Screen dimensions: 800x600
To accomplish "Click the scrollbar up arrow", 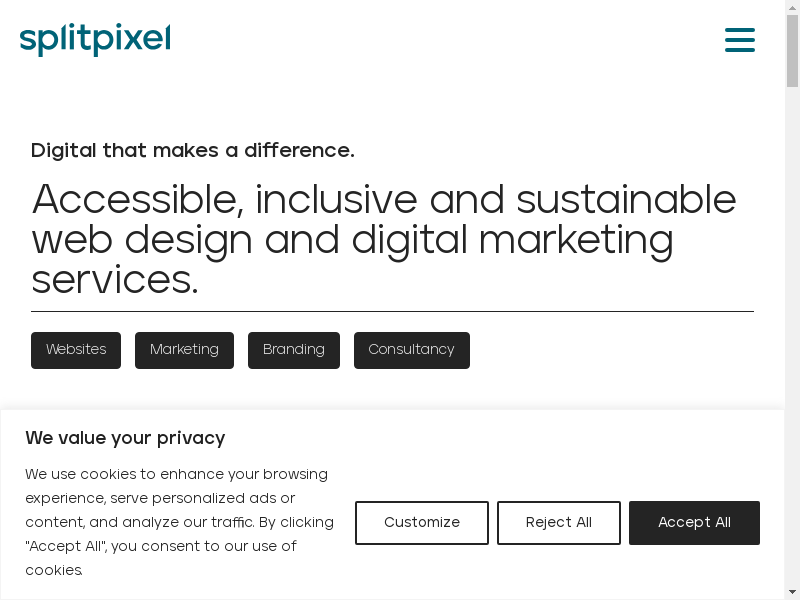I will tap(792, 8).
